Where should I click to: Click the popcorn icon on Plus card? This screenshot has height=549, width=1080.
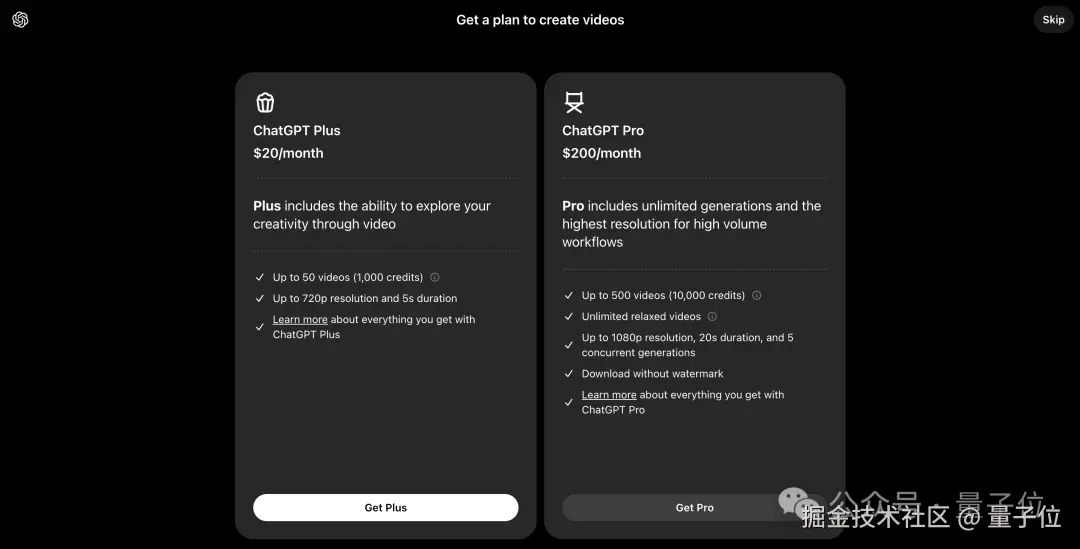coord(265,102)
